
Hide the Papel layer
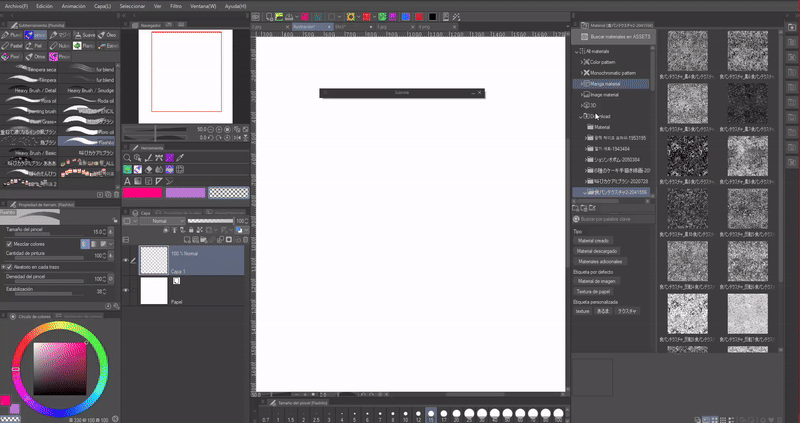coord(127,290)
